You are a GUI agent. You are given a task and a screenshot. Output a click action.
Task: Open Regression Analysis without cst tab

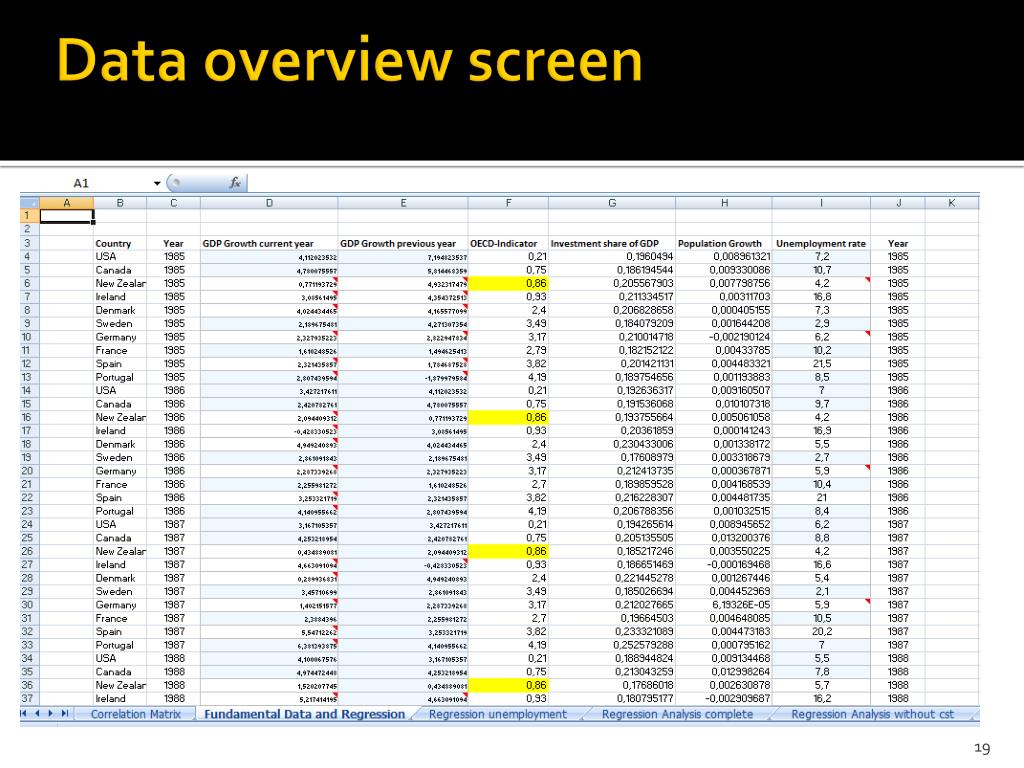(x=872, y=714)
